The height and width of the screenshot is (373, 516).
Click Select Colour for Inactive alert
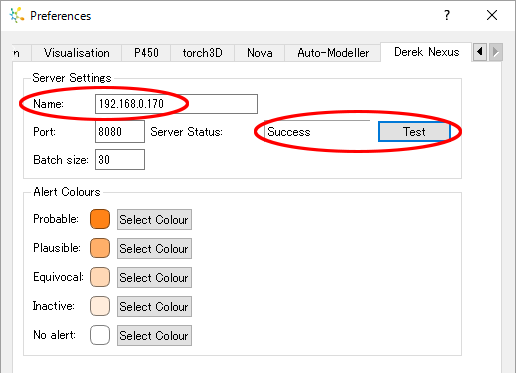click(154, 307)
